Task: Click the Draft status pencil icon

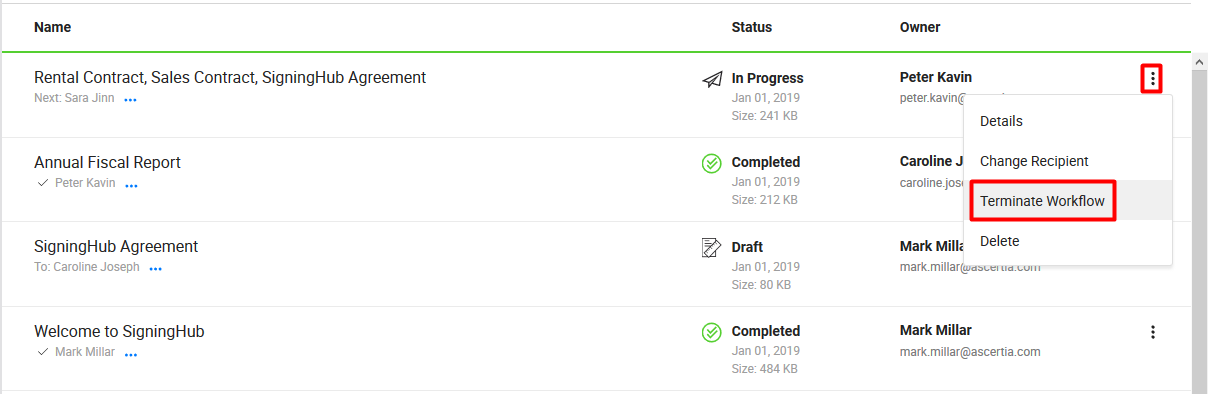Action: (712, 247)
